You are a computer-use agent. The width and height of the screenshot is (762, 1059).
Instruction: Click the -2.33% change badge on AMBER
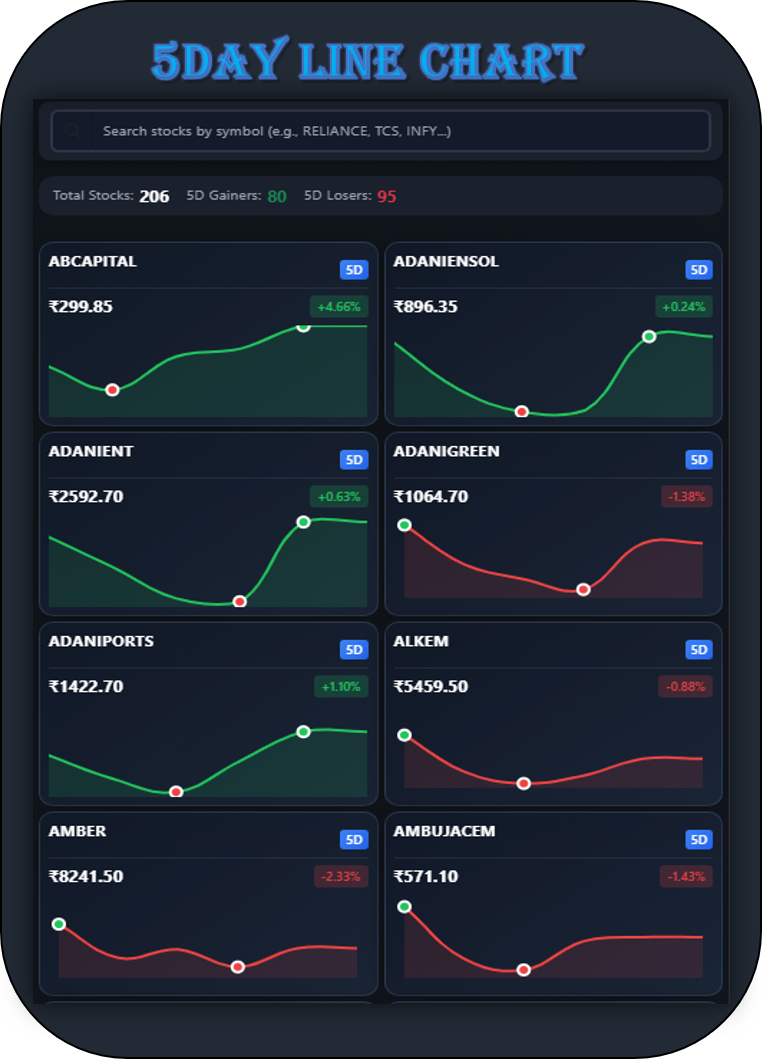(x=341, y=877)
